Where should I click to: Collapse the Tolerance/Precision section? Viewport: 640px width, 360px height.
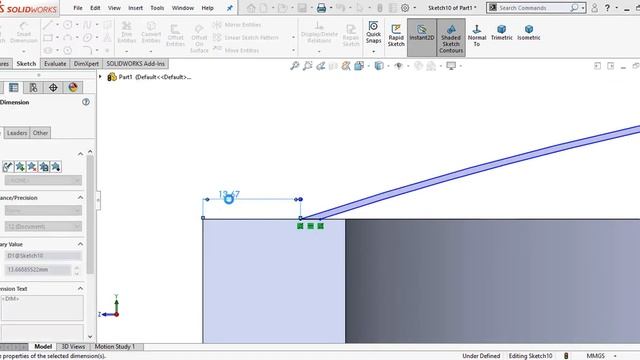80,198
